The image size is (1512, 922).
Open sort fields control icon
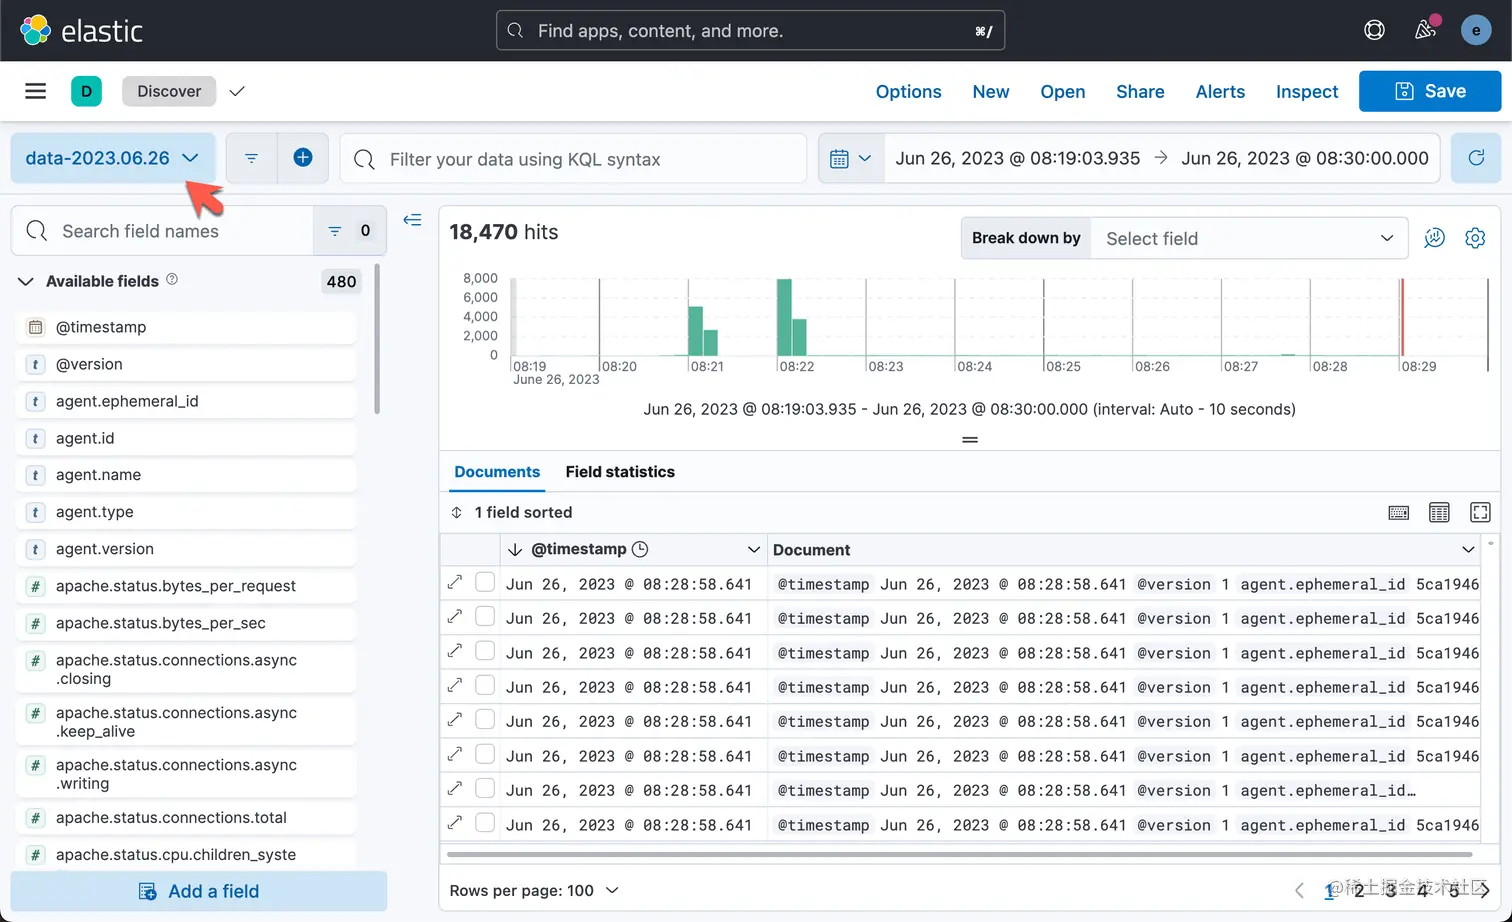457,512
